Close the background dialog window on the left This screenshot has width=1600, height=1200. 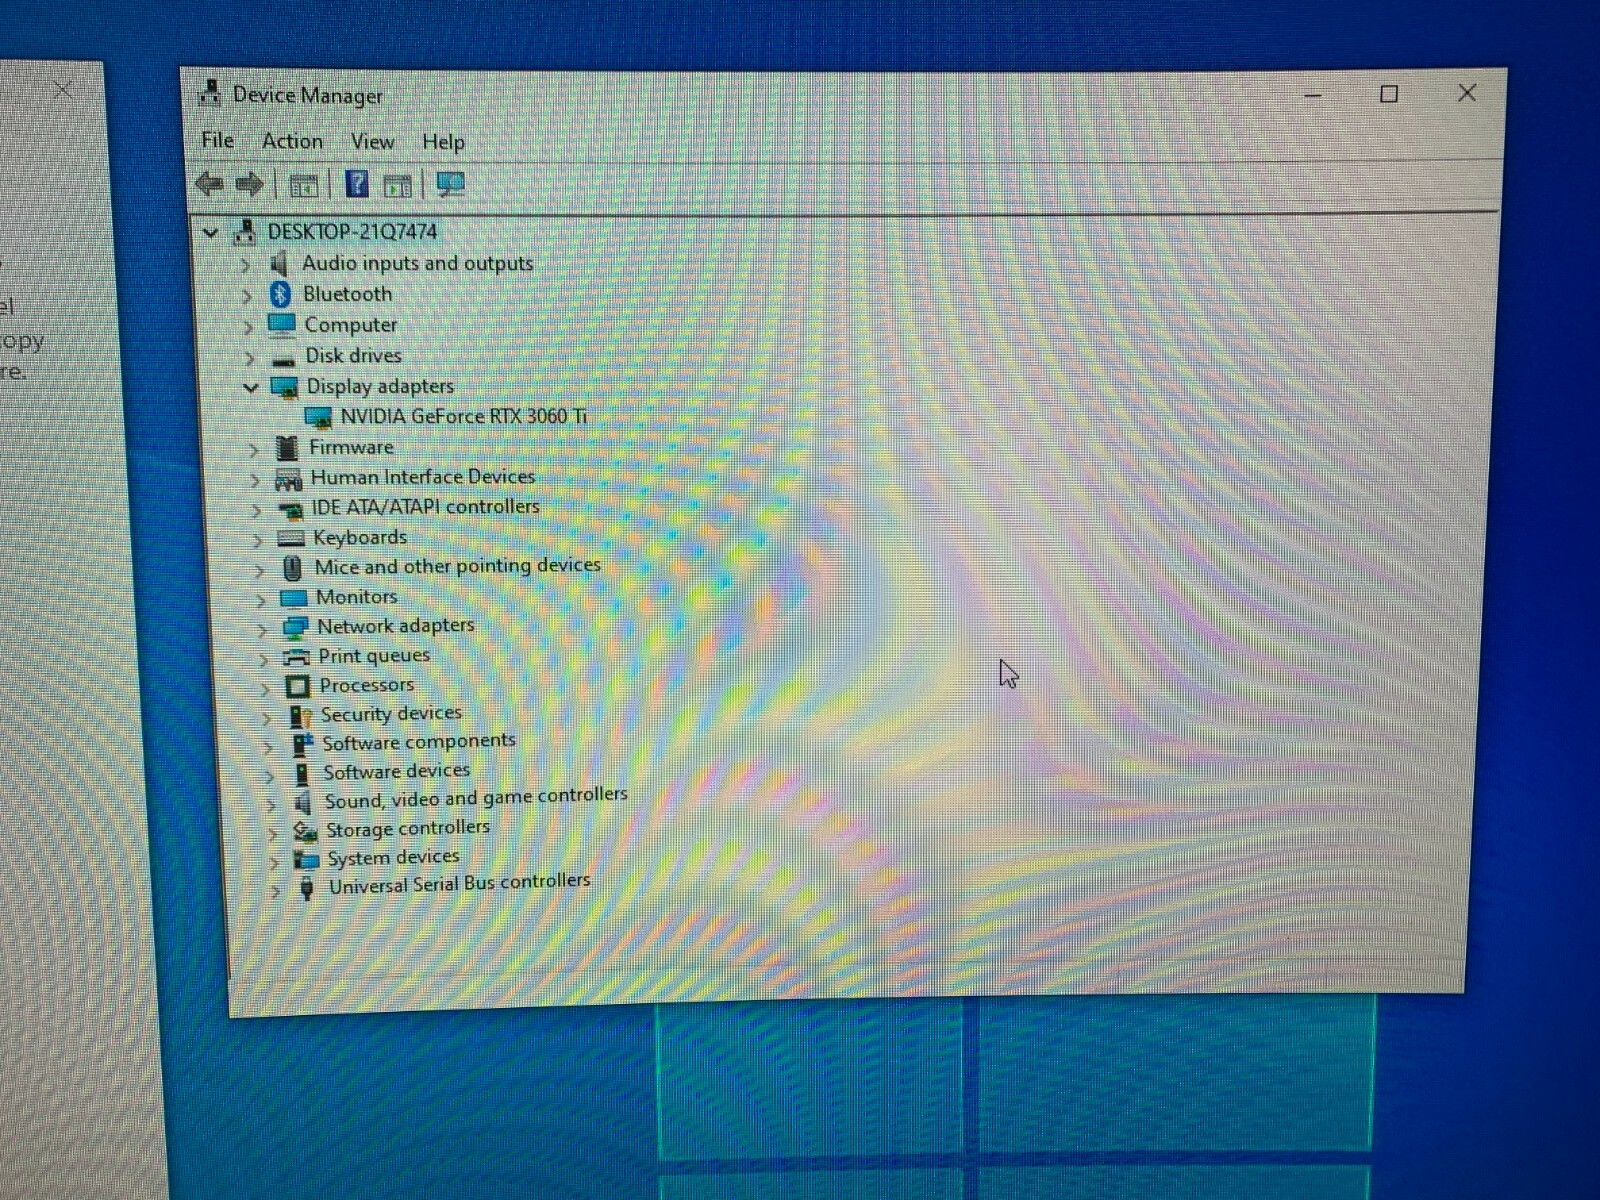[x=63, y=90]
